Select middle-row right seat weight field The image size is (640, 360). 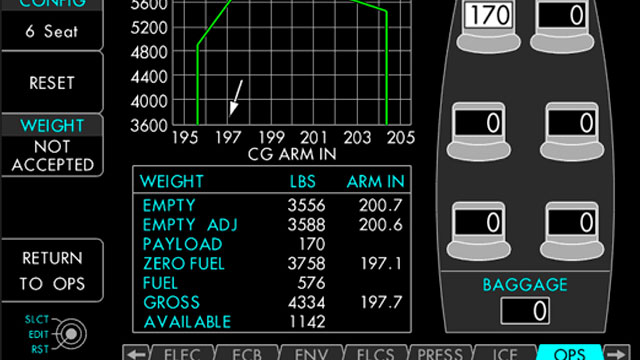pos(572,122)
